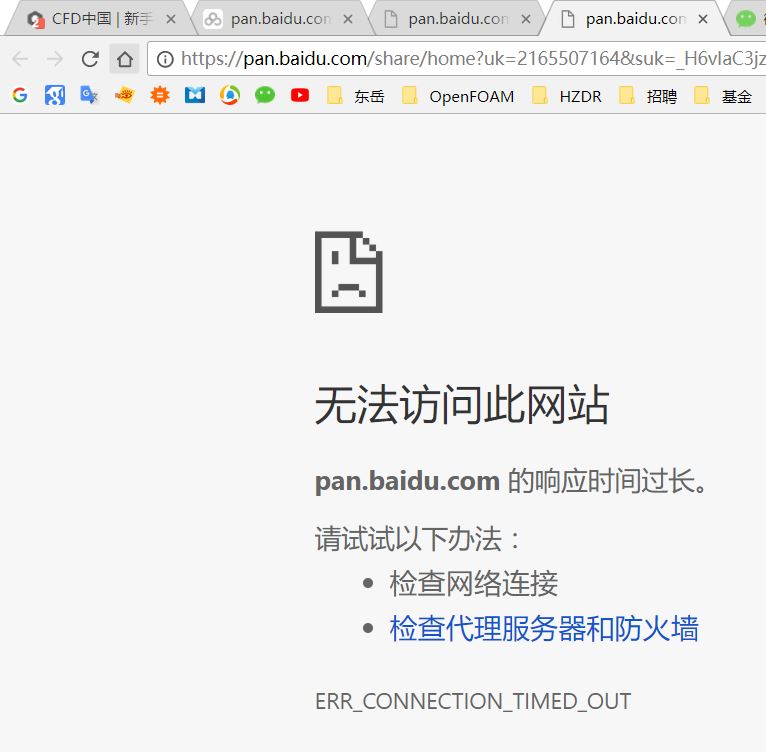Open the 招聘 bookmark folder
This screenshot has height=752, width=766.
[x=648, y=96]
